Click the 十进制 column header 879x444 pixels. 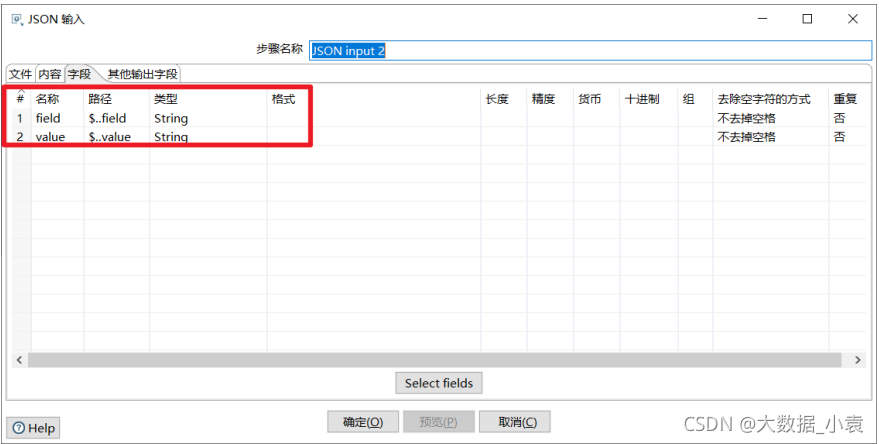[x=649, y=99]
